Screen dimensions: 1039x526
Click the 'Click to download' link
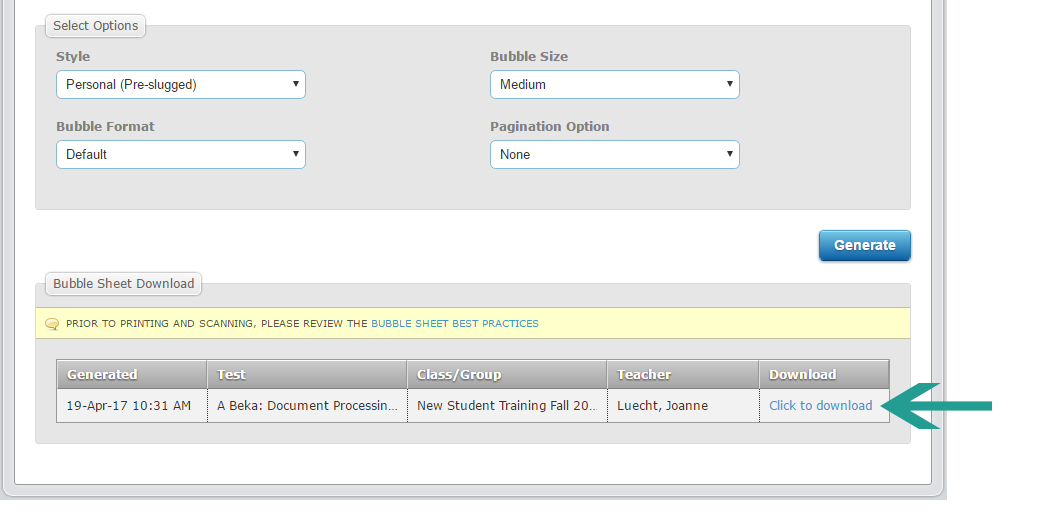pos(820,406)
